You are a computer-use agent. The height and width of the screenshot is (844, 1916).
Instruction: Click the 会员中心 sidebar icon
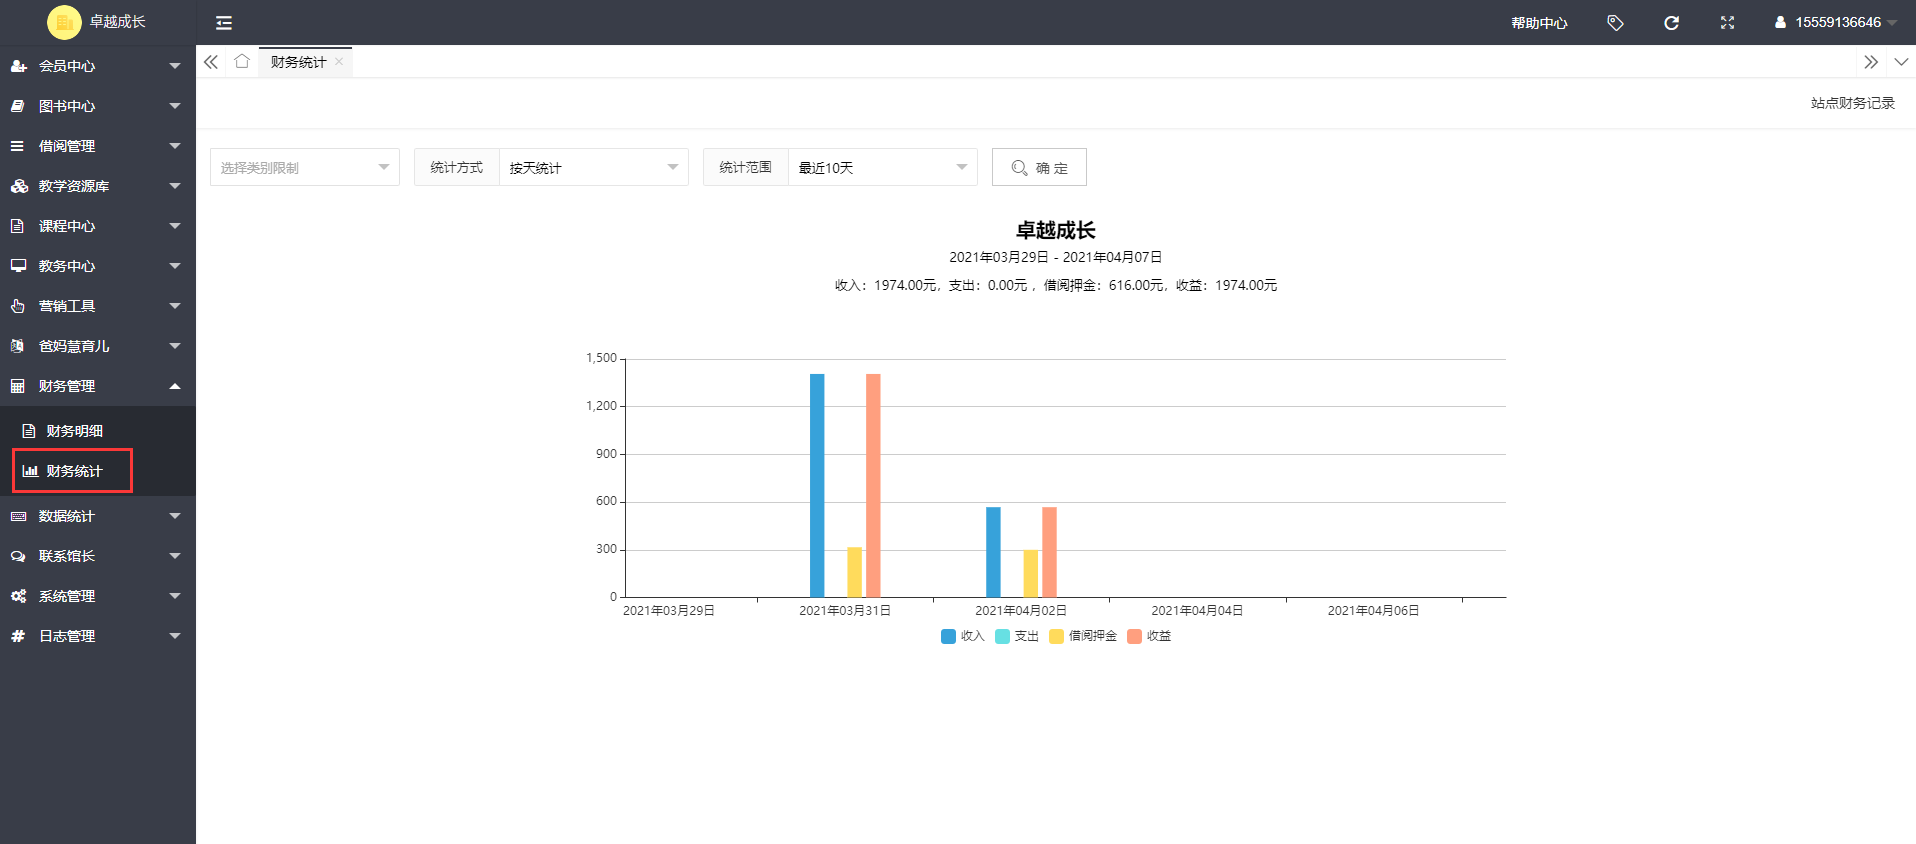(x=18, y=66)
